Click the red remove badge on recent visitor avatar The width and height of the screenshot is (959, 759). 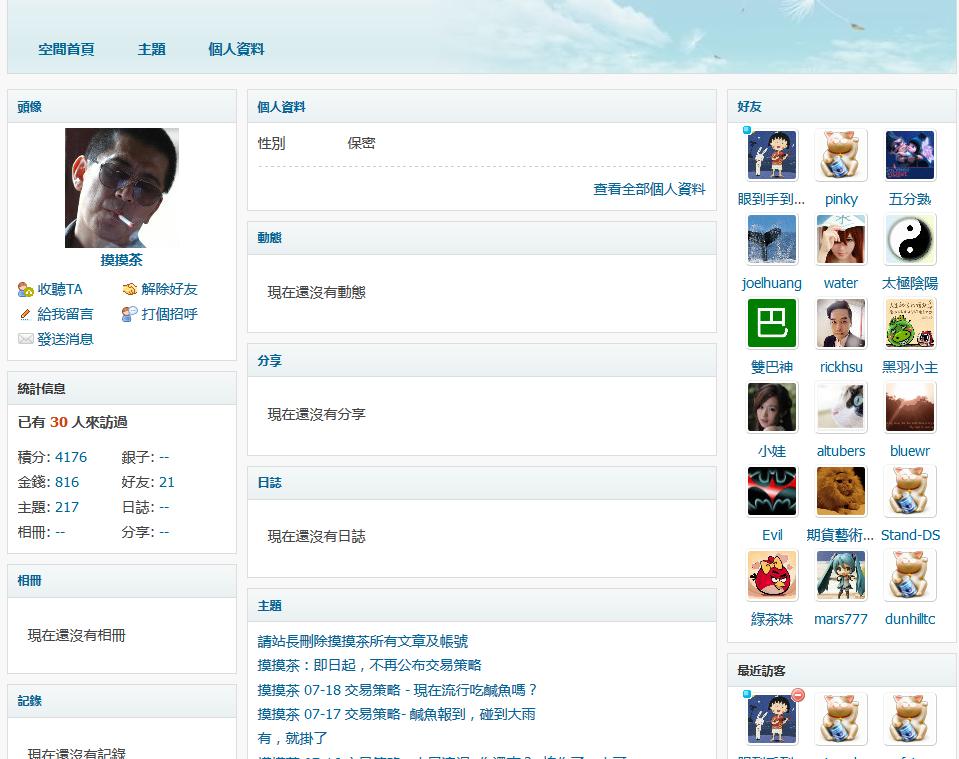(798, 695)
